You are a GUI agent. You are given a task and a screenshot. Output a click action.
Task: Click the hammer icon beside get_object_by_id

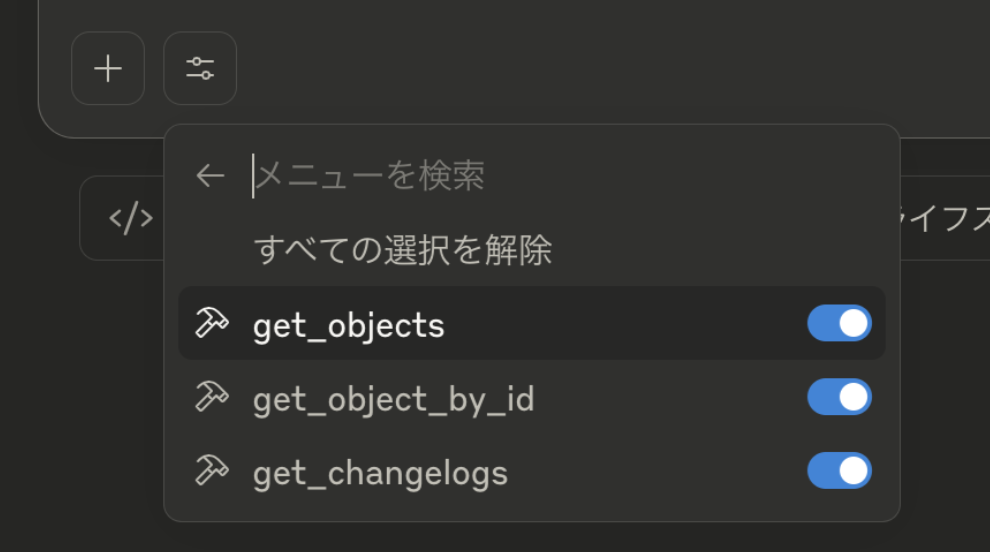(x=212, y=397)
